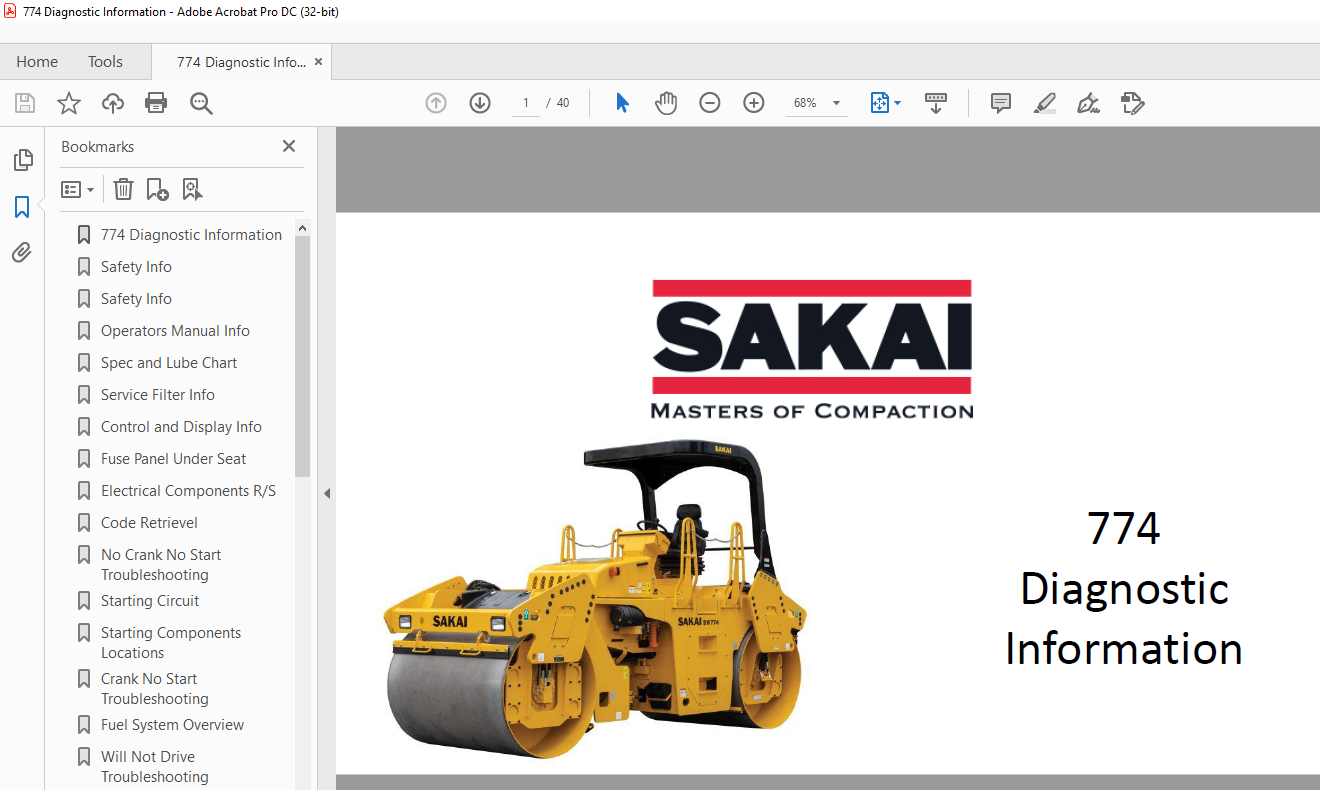The image size is (1320, 790).
Task: Open the Find text magnifier icon
Action: (x=201, y=103)
